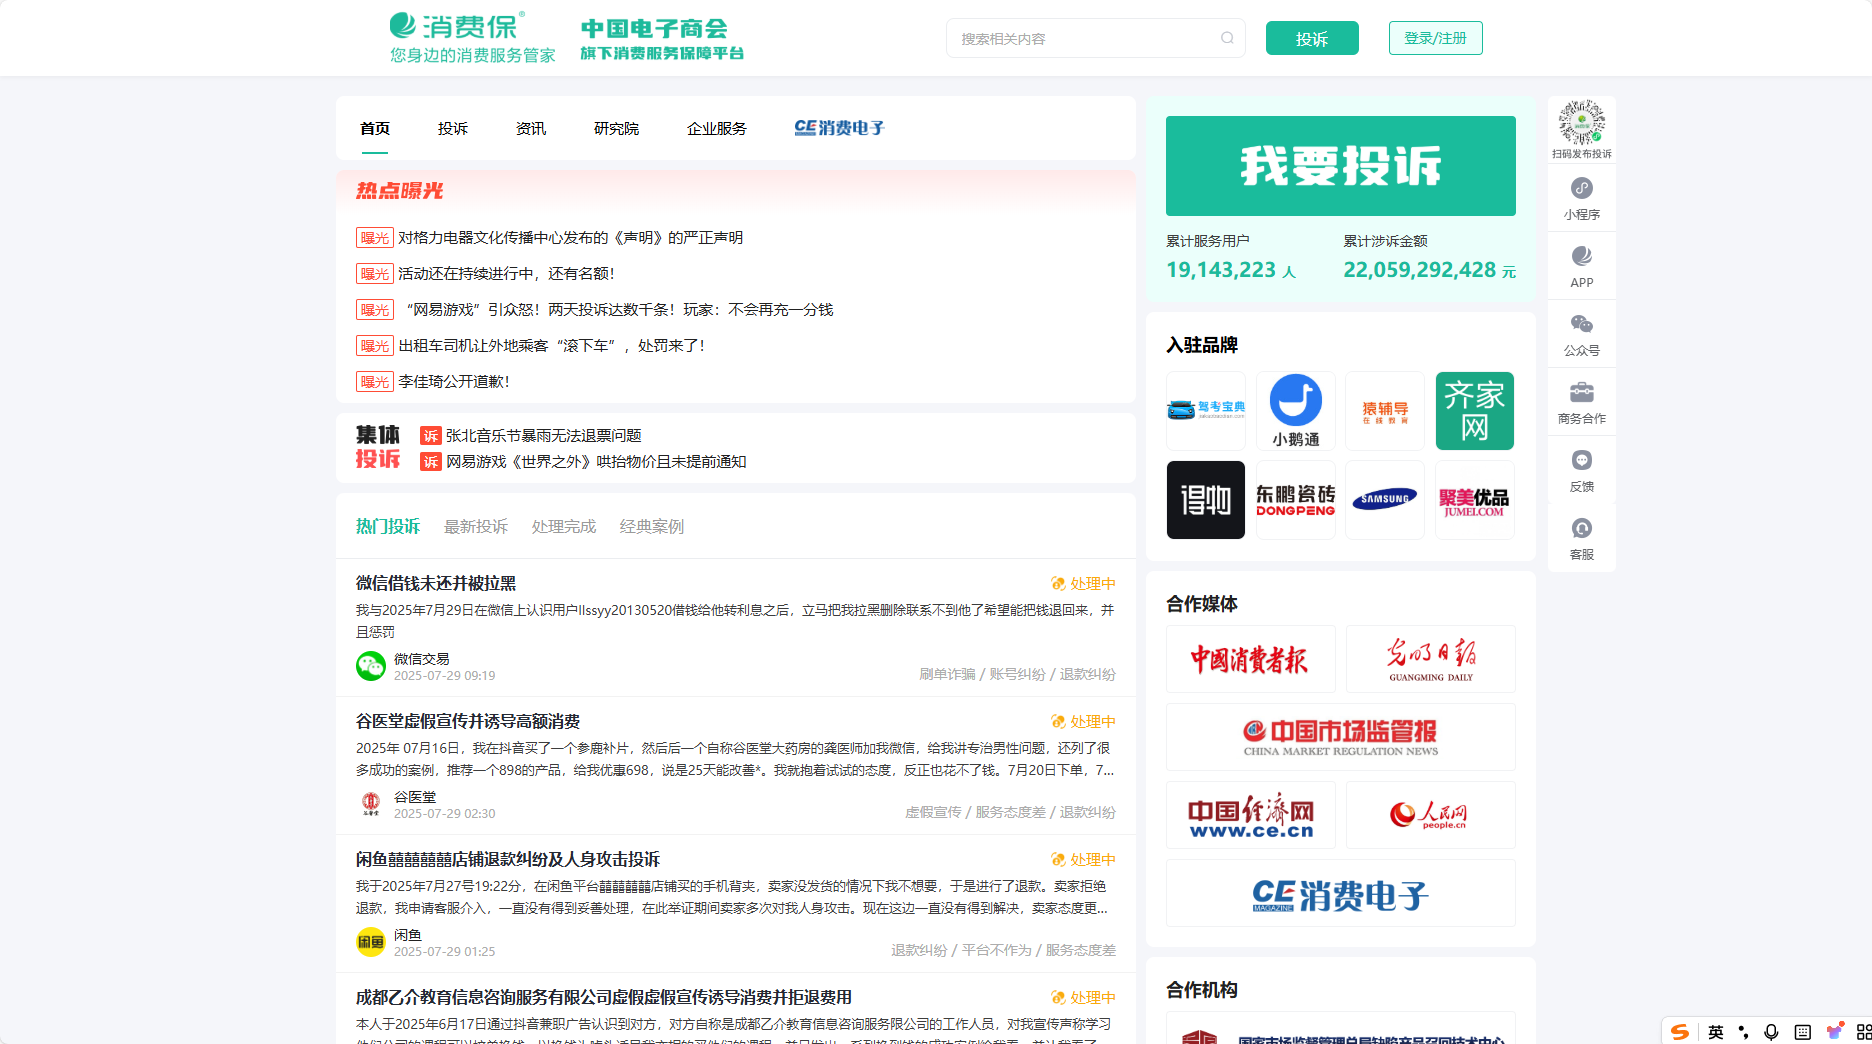
Task: Click the 登录/注册 button
Action: pos(1435,38)
